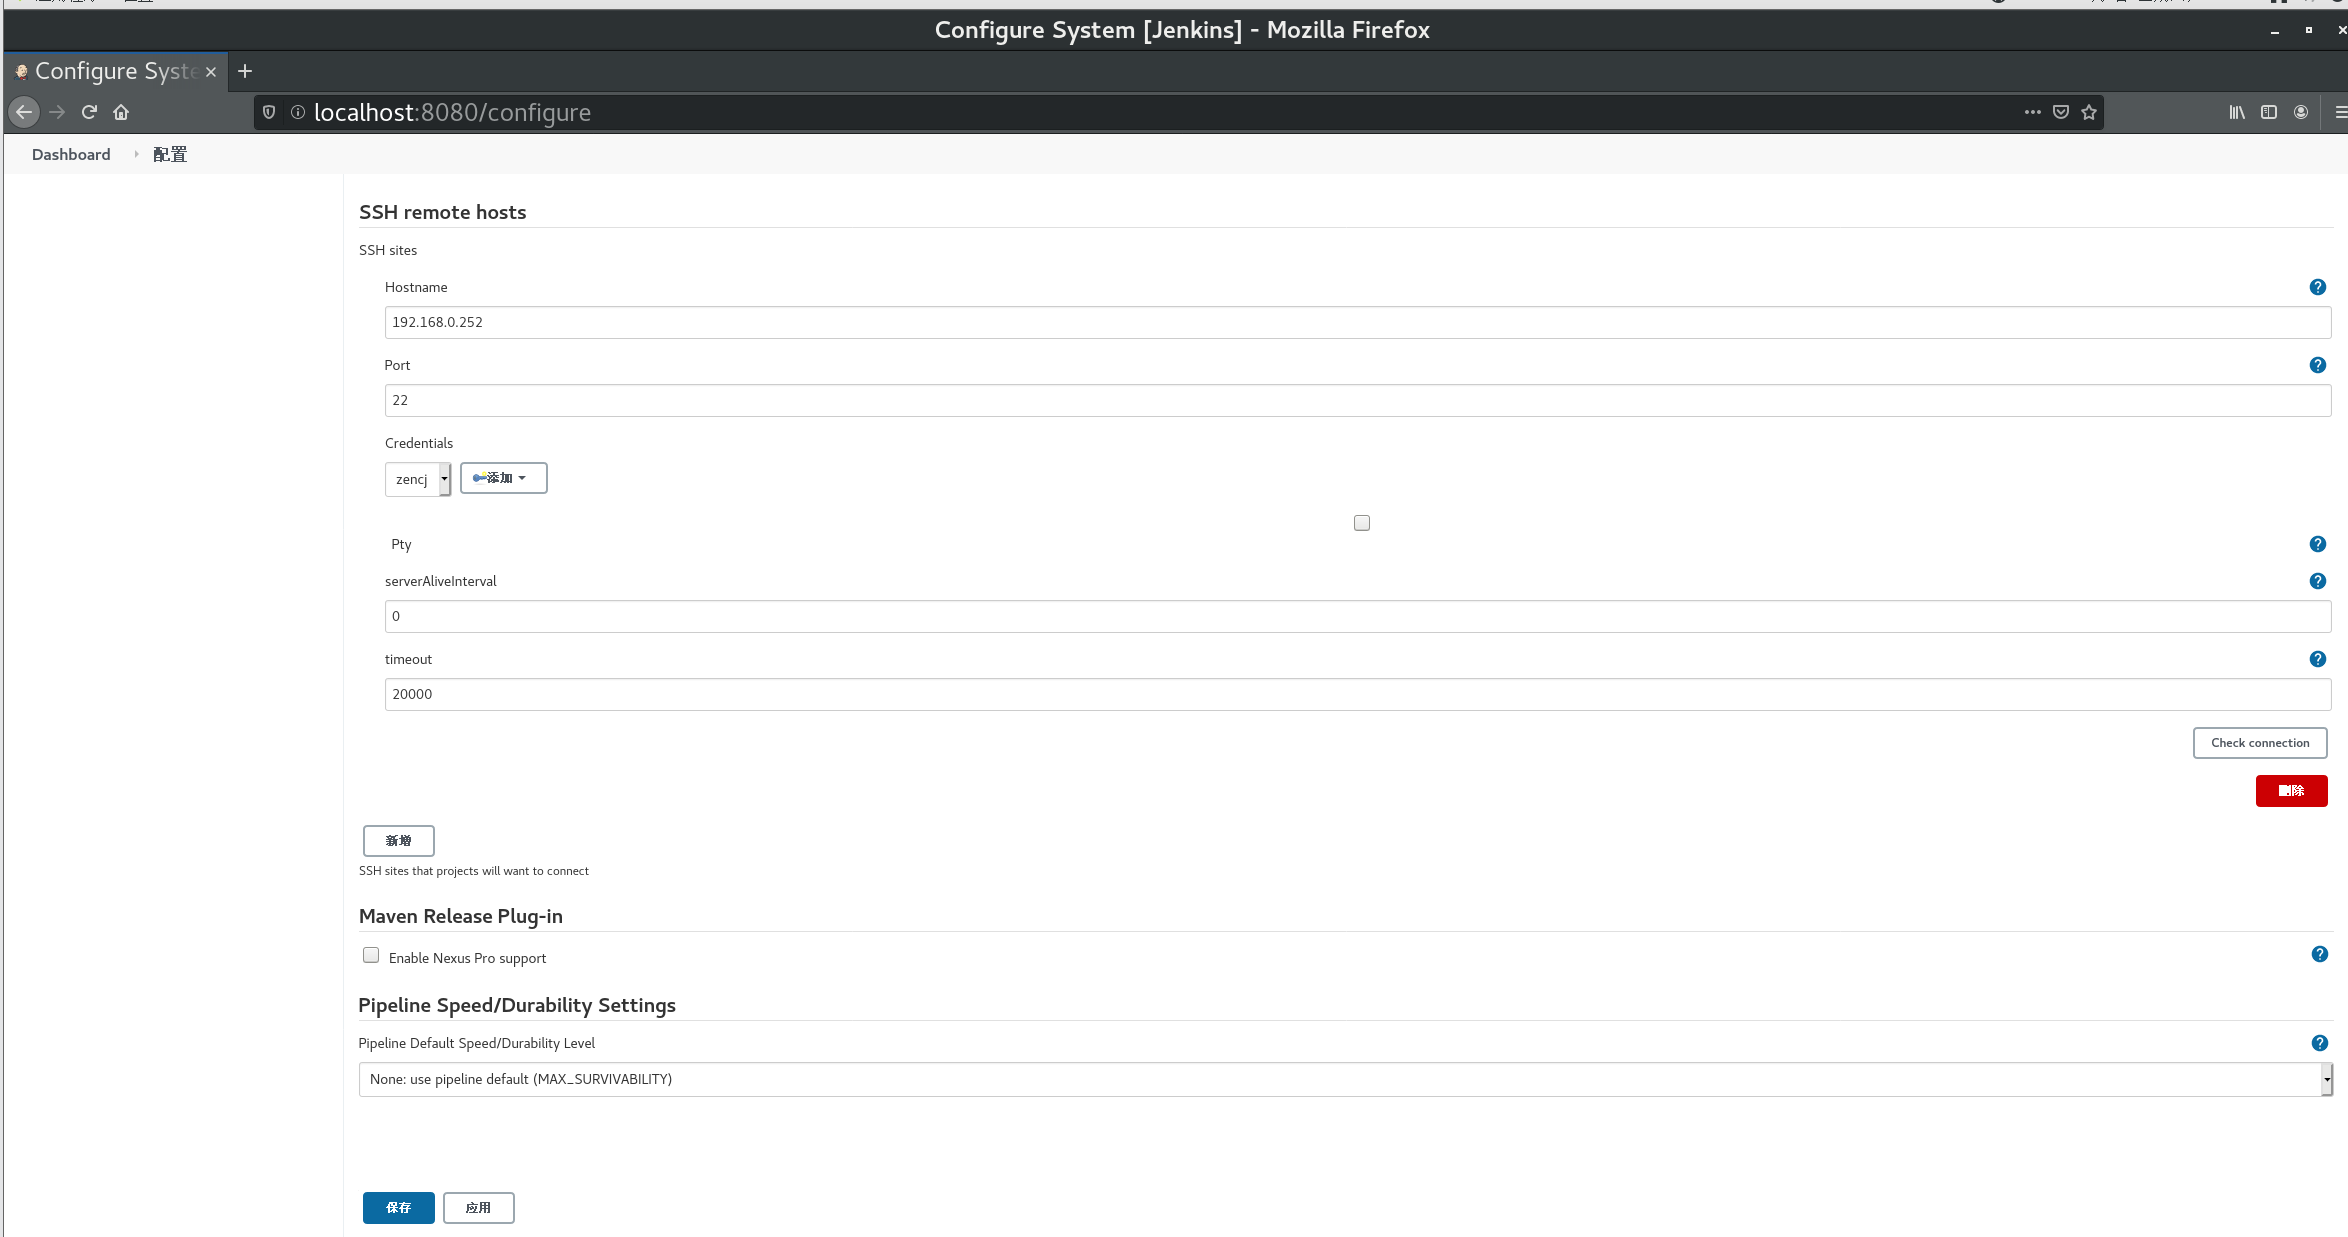Click the SSH remote hosts heading
This screenshot has height=1237, width=2348.
click(x=442, y=212)
